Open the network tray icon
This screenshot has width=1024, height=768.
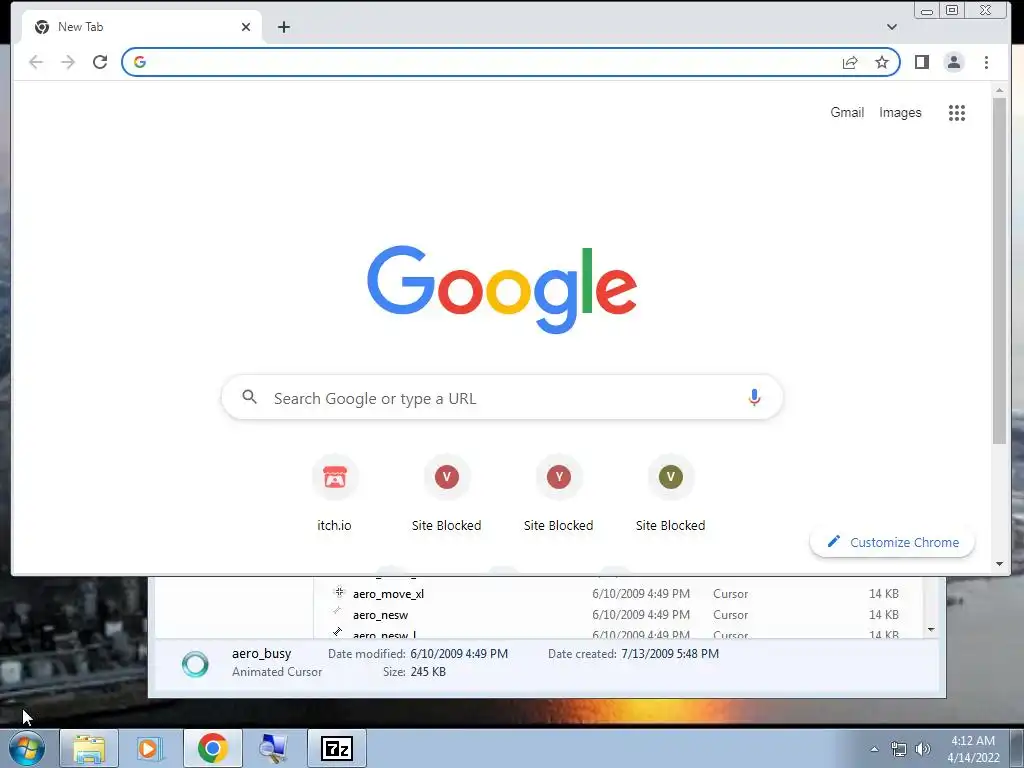899,749
